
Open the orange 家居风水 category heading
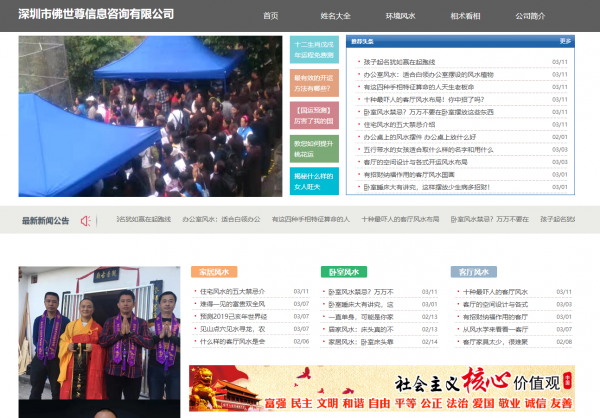pos(214,271)
